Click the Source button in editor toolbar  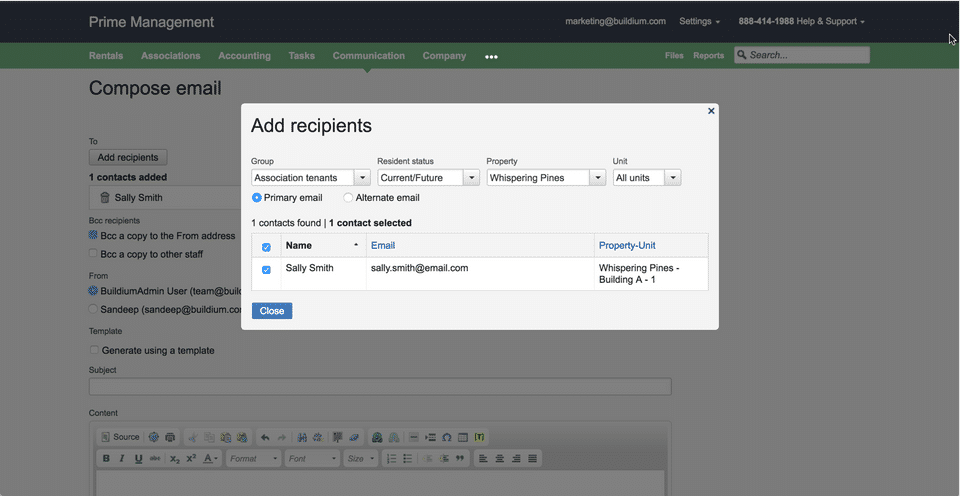tap(121, 437)
